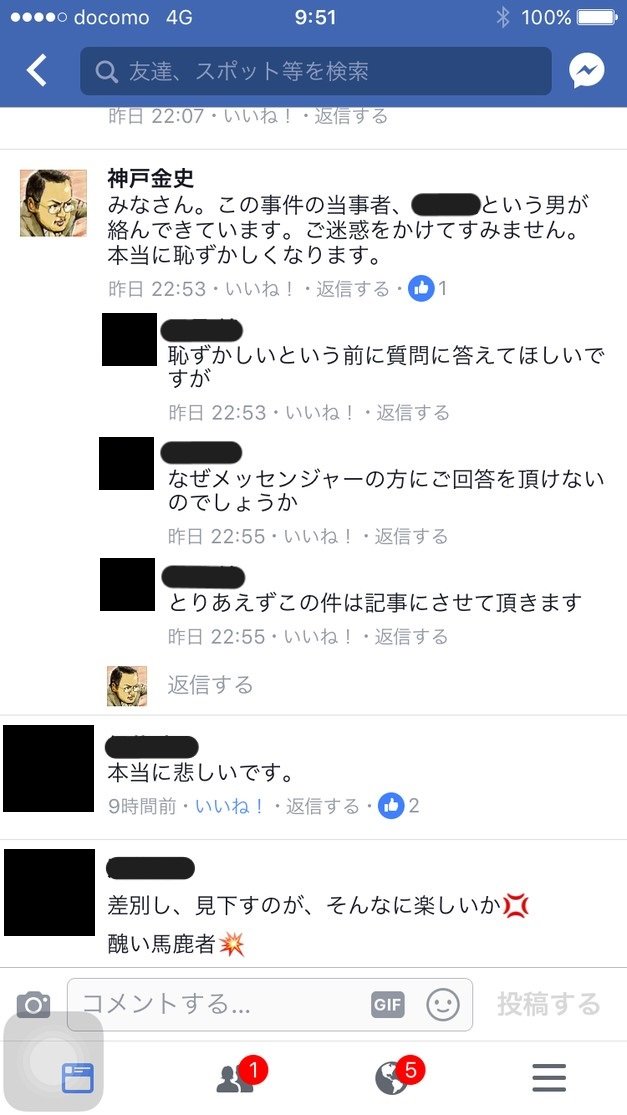Open 神戸金史's profile name
Viewport: 627px width, 1115px height.
pyautogui.click(x=151, y=178)
